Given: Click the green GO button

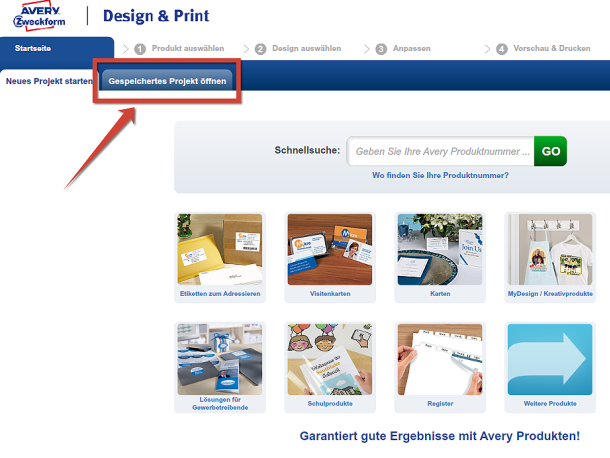Looking at the screenshot, I should pyautogui.click(x=550, y=151).
